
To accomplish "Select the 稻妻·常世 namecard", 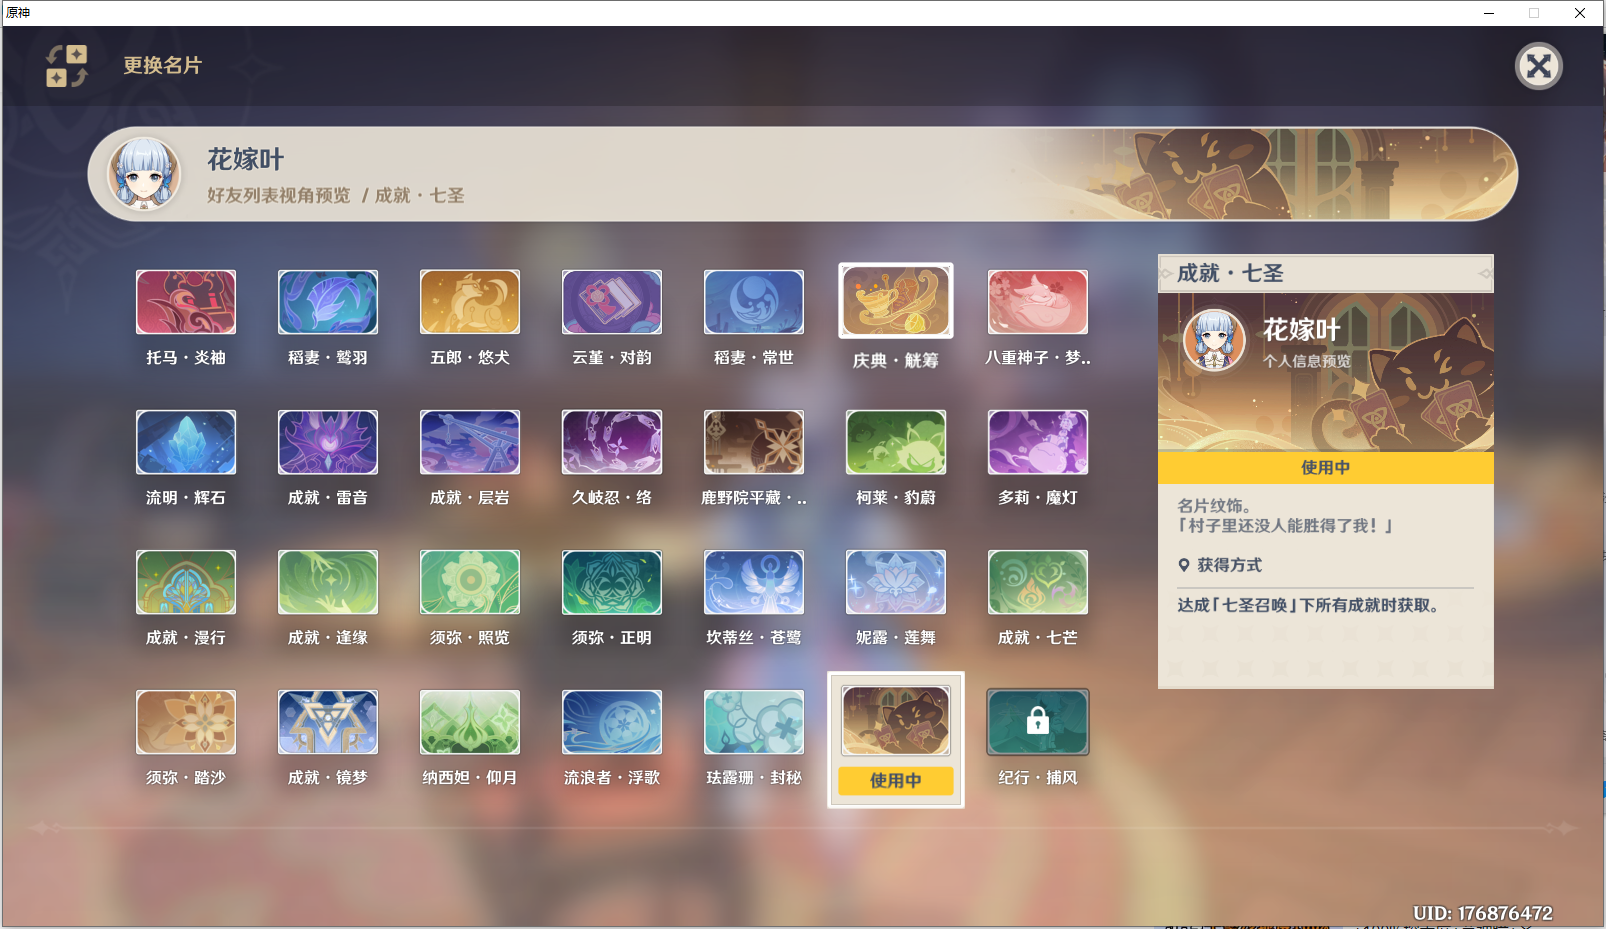I will tap(754, 302).
